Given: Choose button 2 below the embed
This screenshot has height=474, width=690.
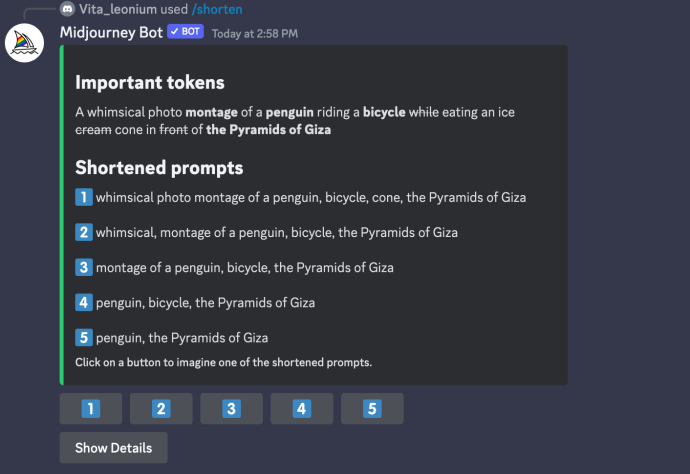Looking at the screenshot, I should (161, 409).
